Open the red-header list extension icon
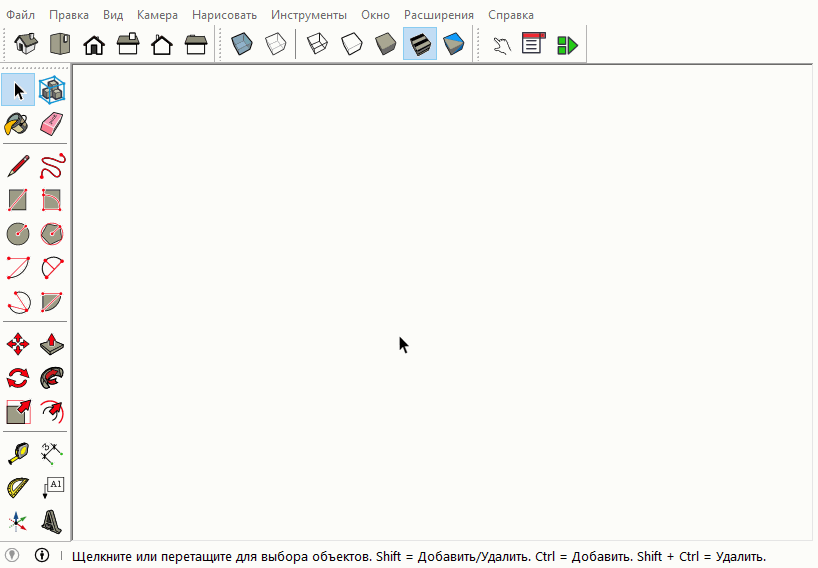Screen dimensions: 818x568 pos(533,43)
